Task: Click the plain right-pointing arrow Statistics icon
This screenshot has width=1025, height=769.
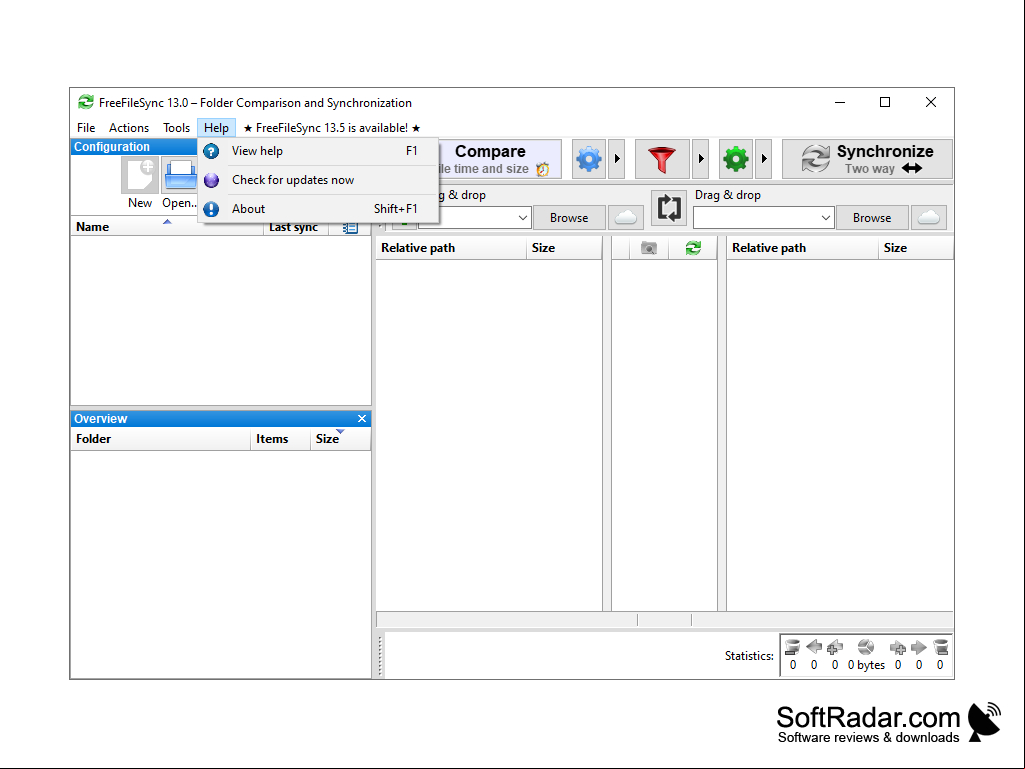Action: click(918, 647)
